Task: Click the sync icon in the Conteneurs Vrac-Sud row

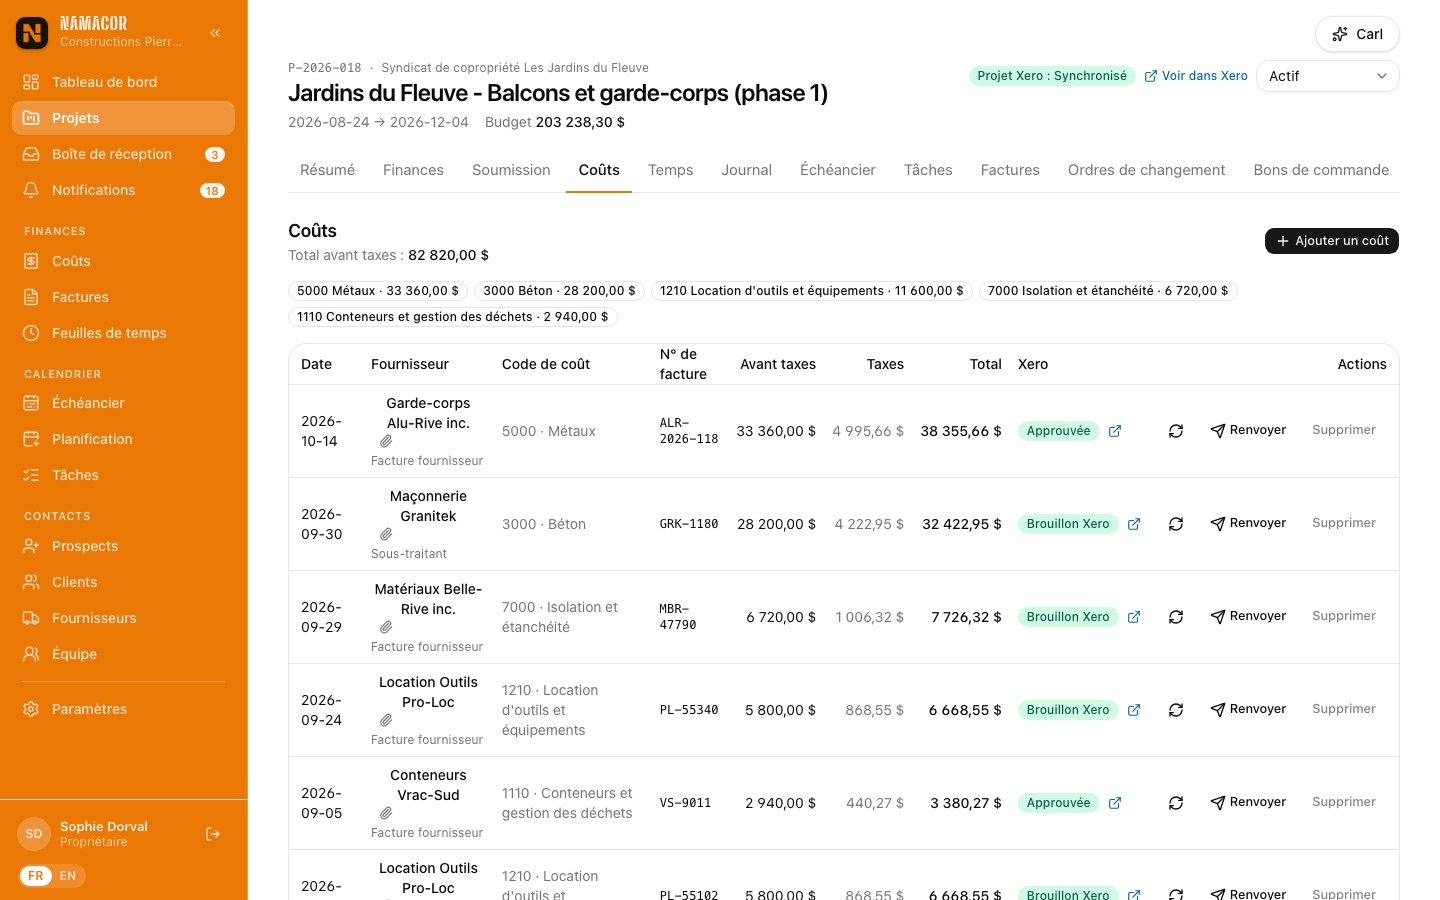Action: [x=1176, y=803]
